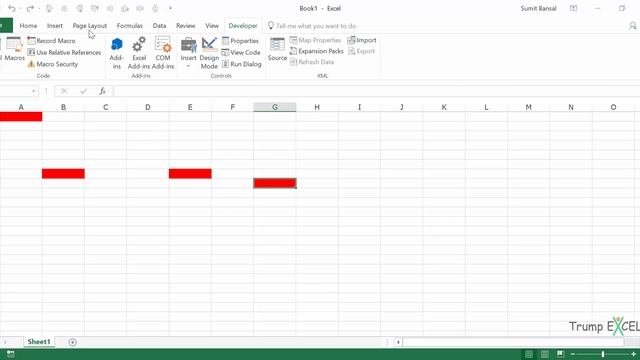Click the Redo arrow in the title bar
Image resolution: width=640 pixels, height=360 pixels.
pos(30,9)
